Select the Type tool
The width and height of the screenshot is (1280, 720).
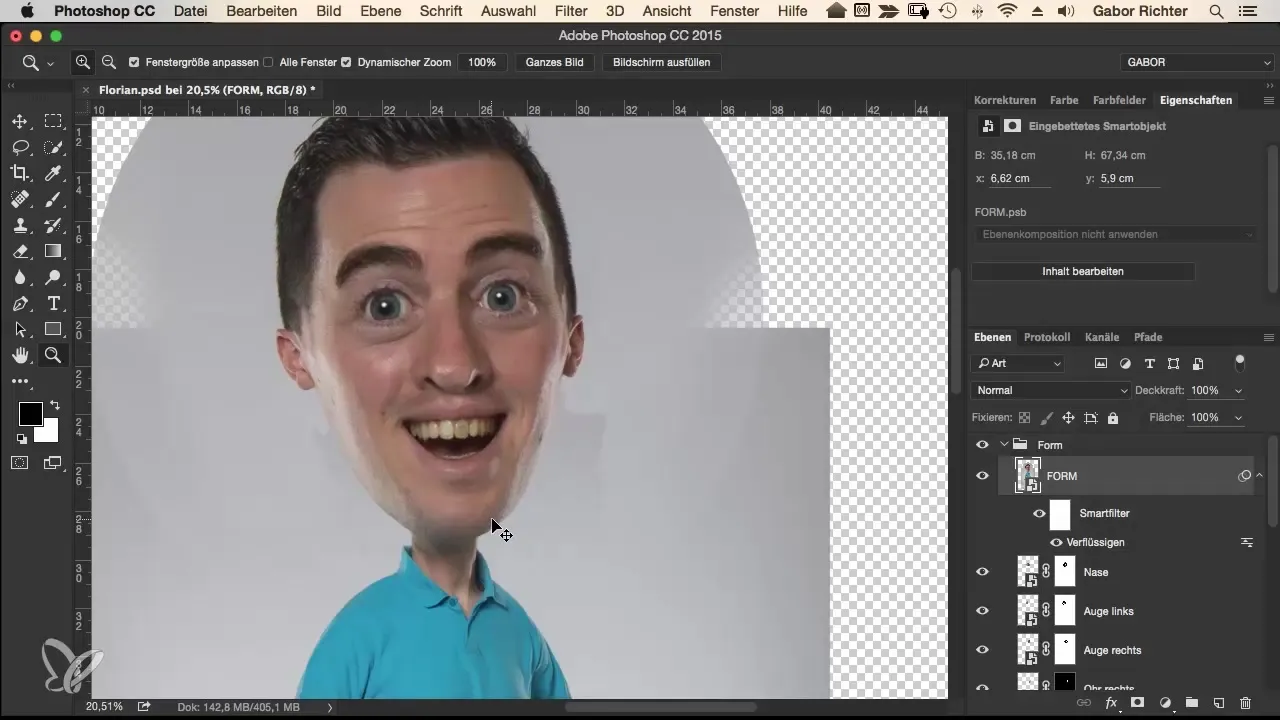[53, 303]
